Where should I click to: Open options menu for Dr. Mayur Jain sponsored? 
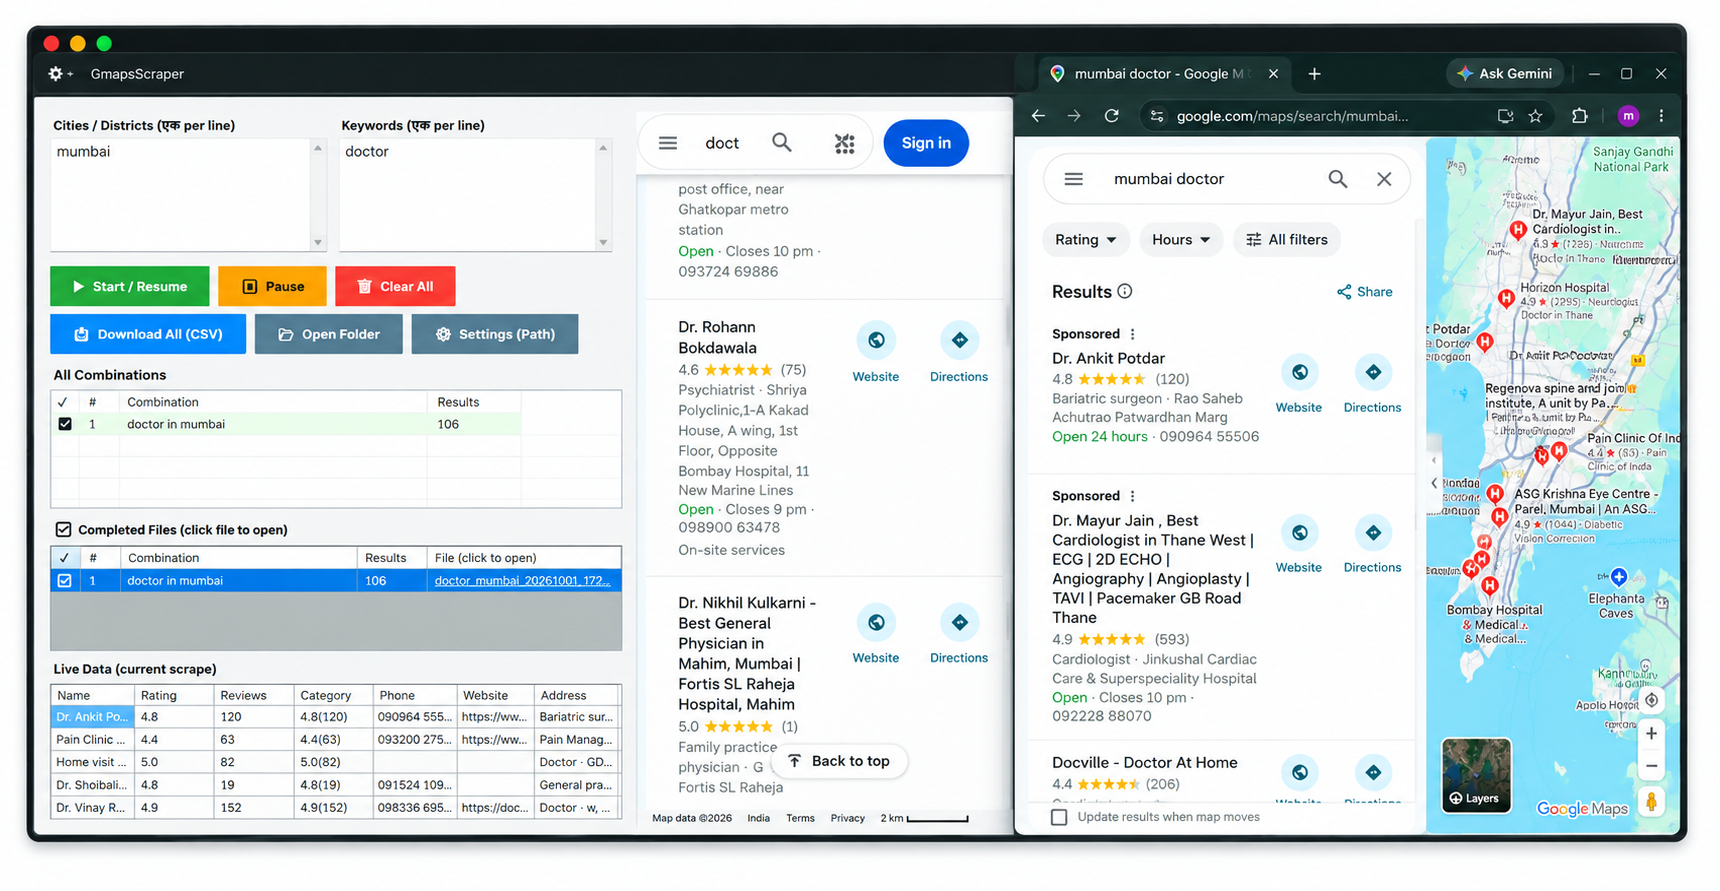pyautogui.click(x=1133, y=496)
